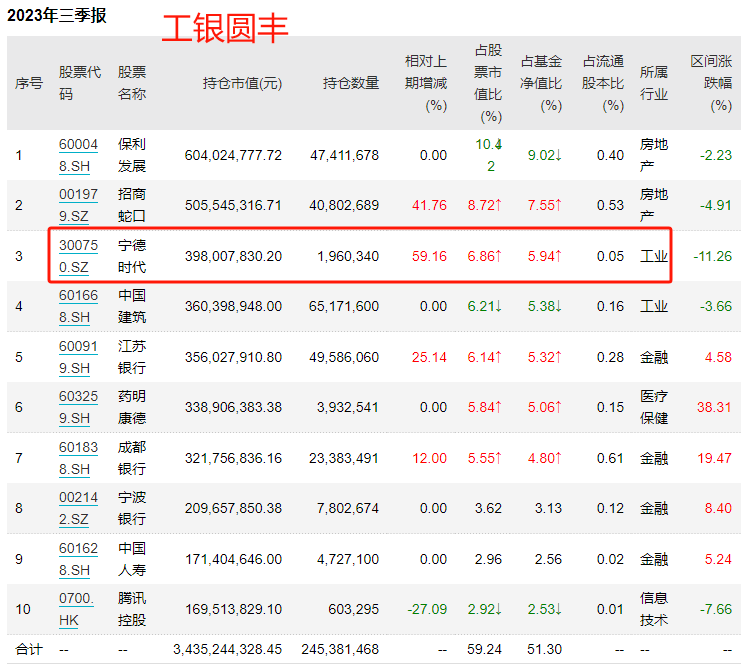Image resolution: width=741 pixels, height=664 pixels.
Task: Click holding quantity 23,383,491
Action: click(x=344, y=458)
